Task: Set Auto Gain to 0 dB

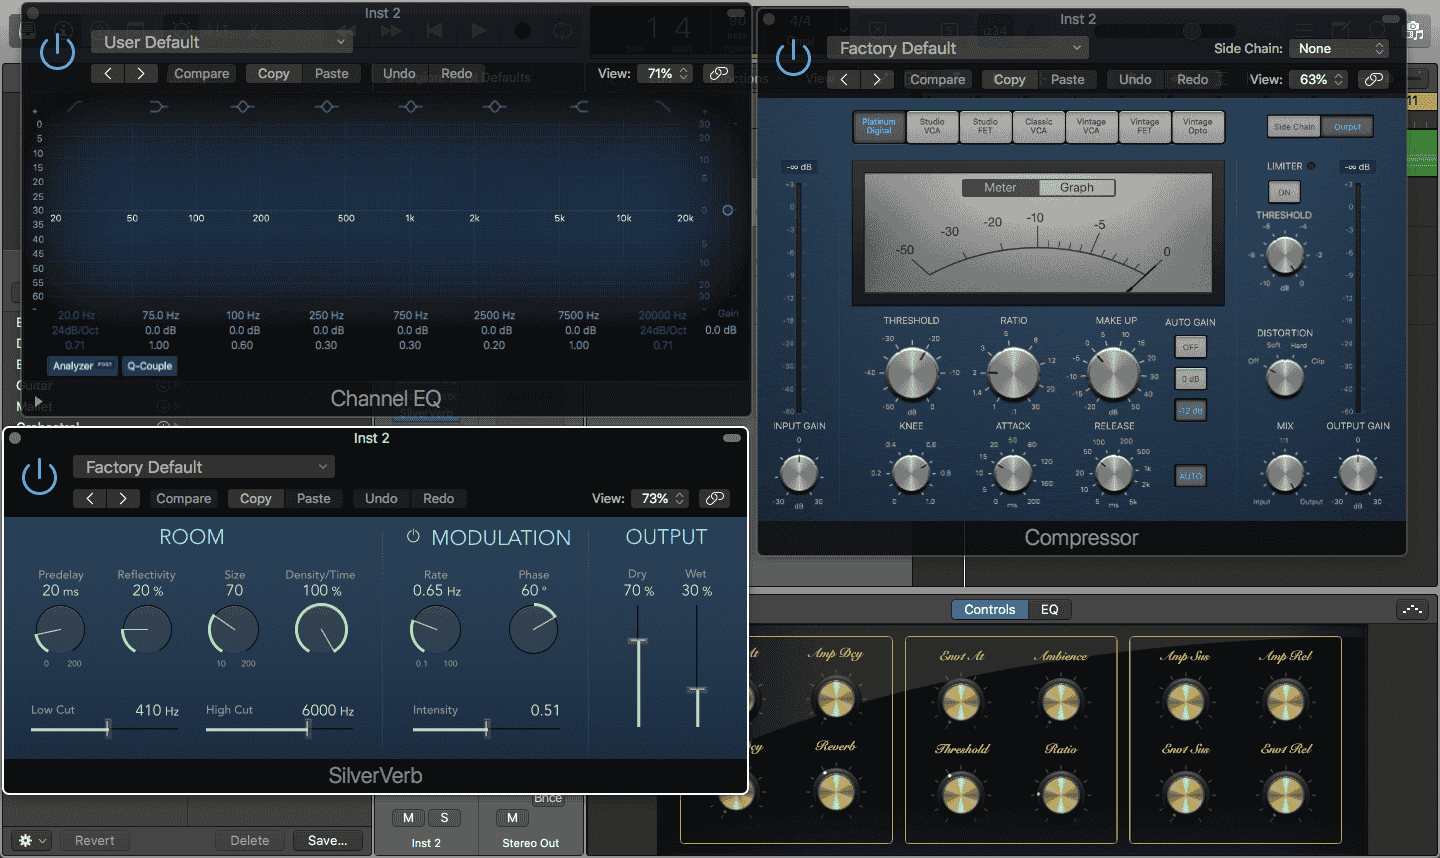Action: pyautogui.click(x=1190, y=379)
